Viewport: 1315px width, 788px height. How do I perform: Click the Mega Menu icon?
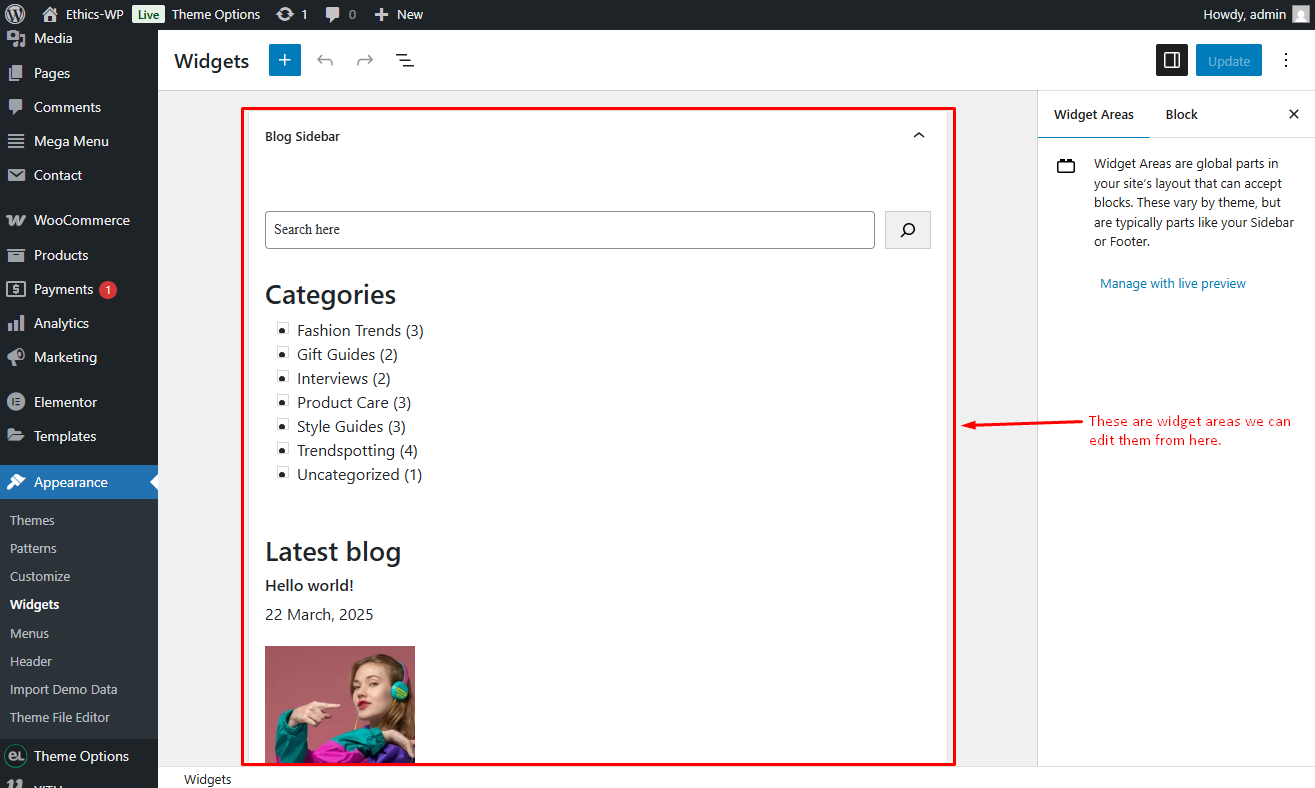(x=16, y=141)
